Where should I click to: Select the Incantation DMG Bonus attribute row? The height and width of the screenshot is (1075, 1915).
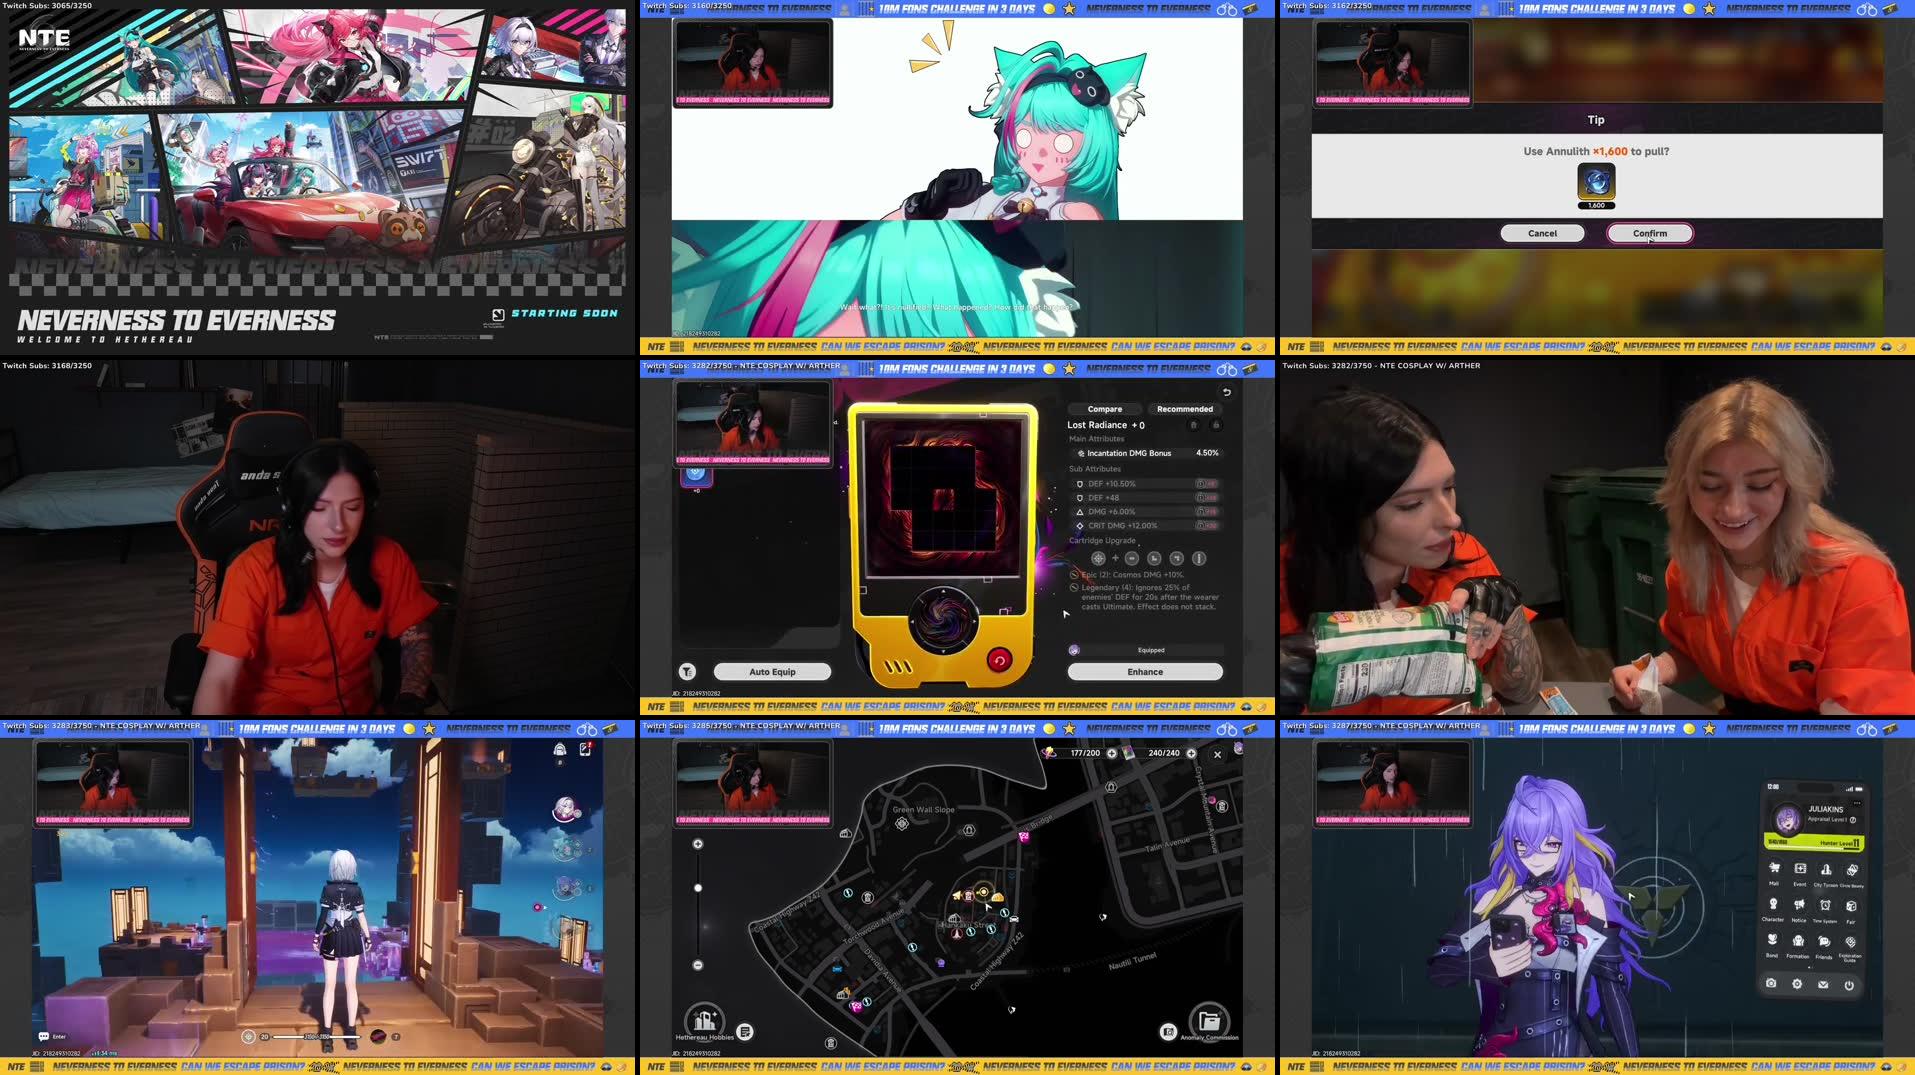pyautogui.click(x=1145, y=453)
